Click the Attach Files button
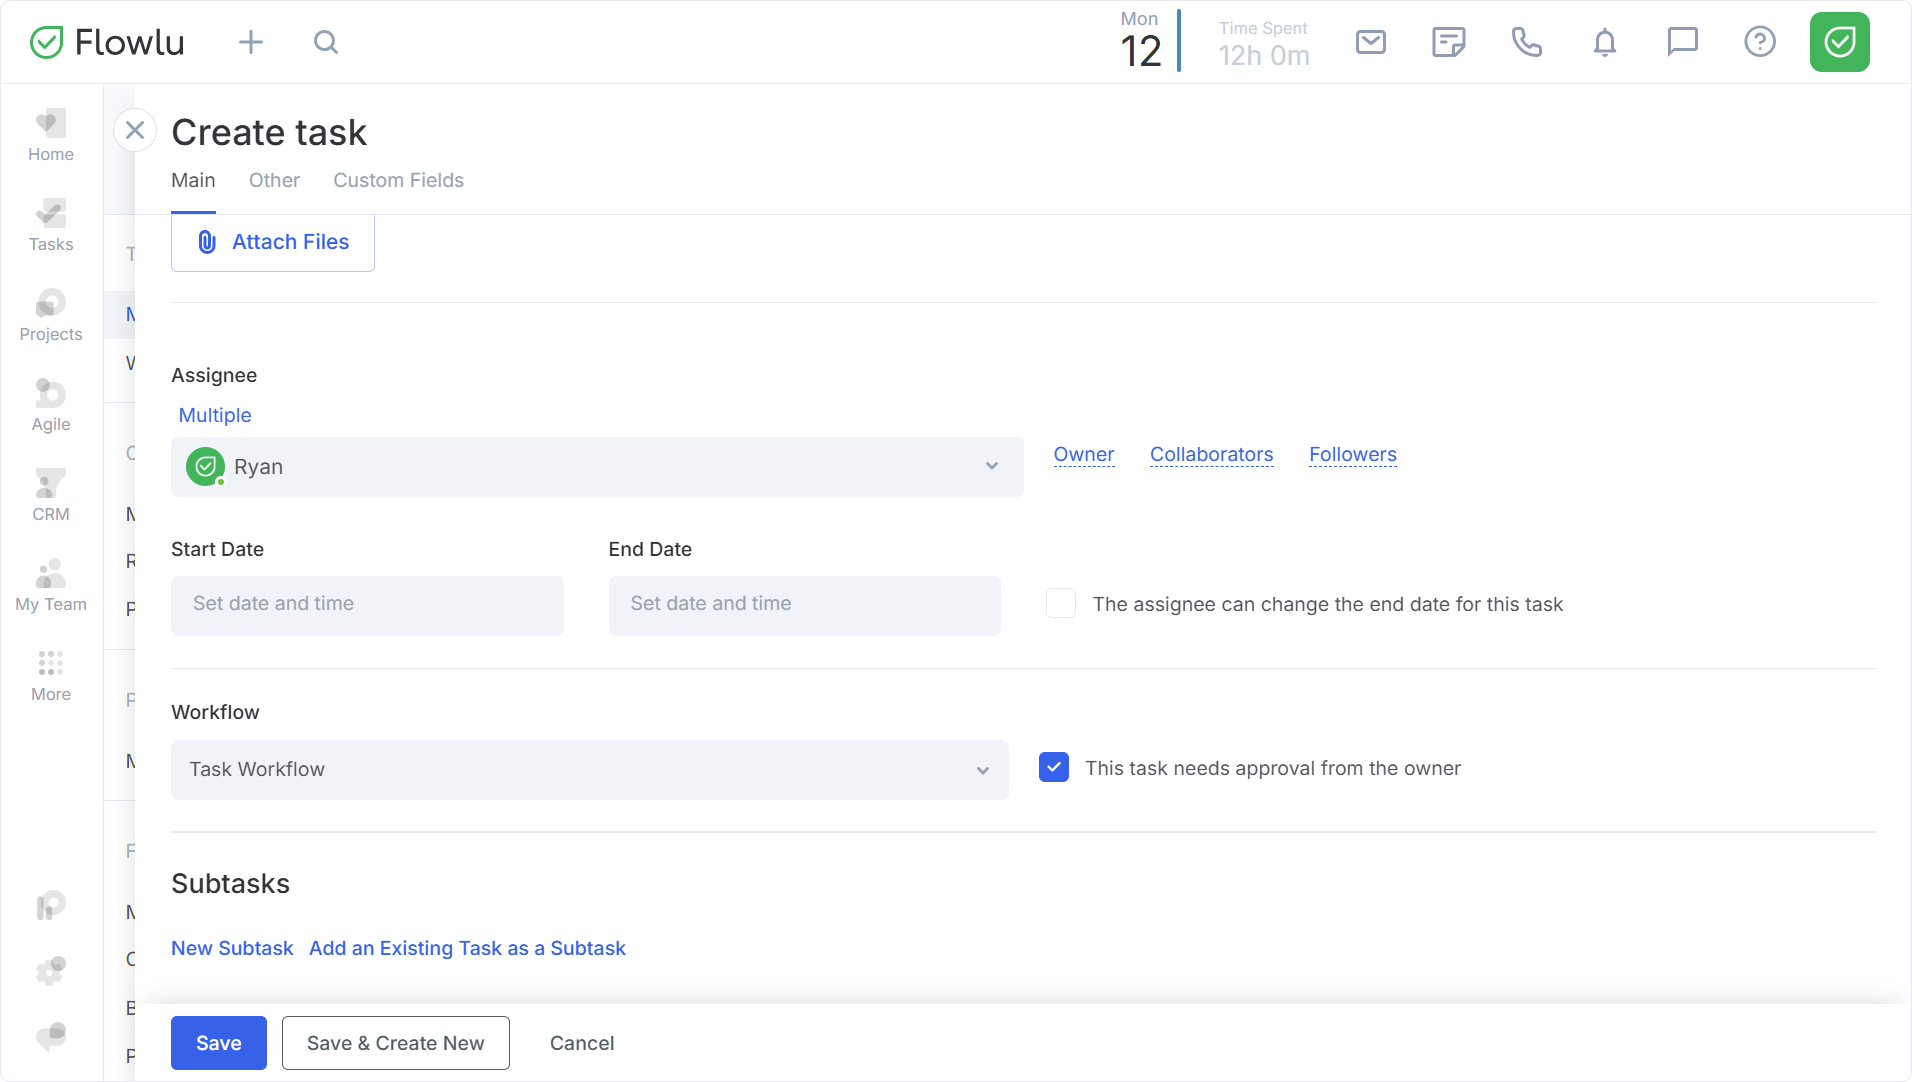Viewport: 1912px width, 1082px height. [x=273, y=242]
